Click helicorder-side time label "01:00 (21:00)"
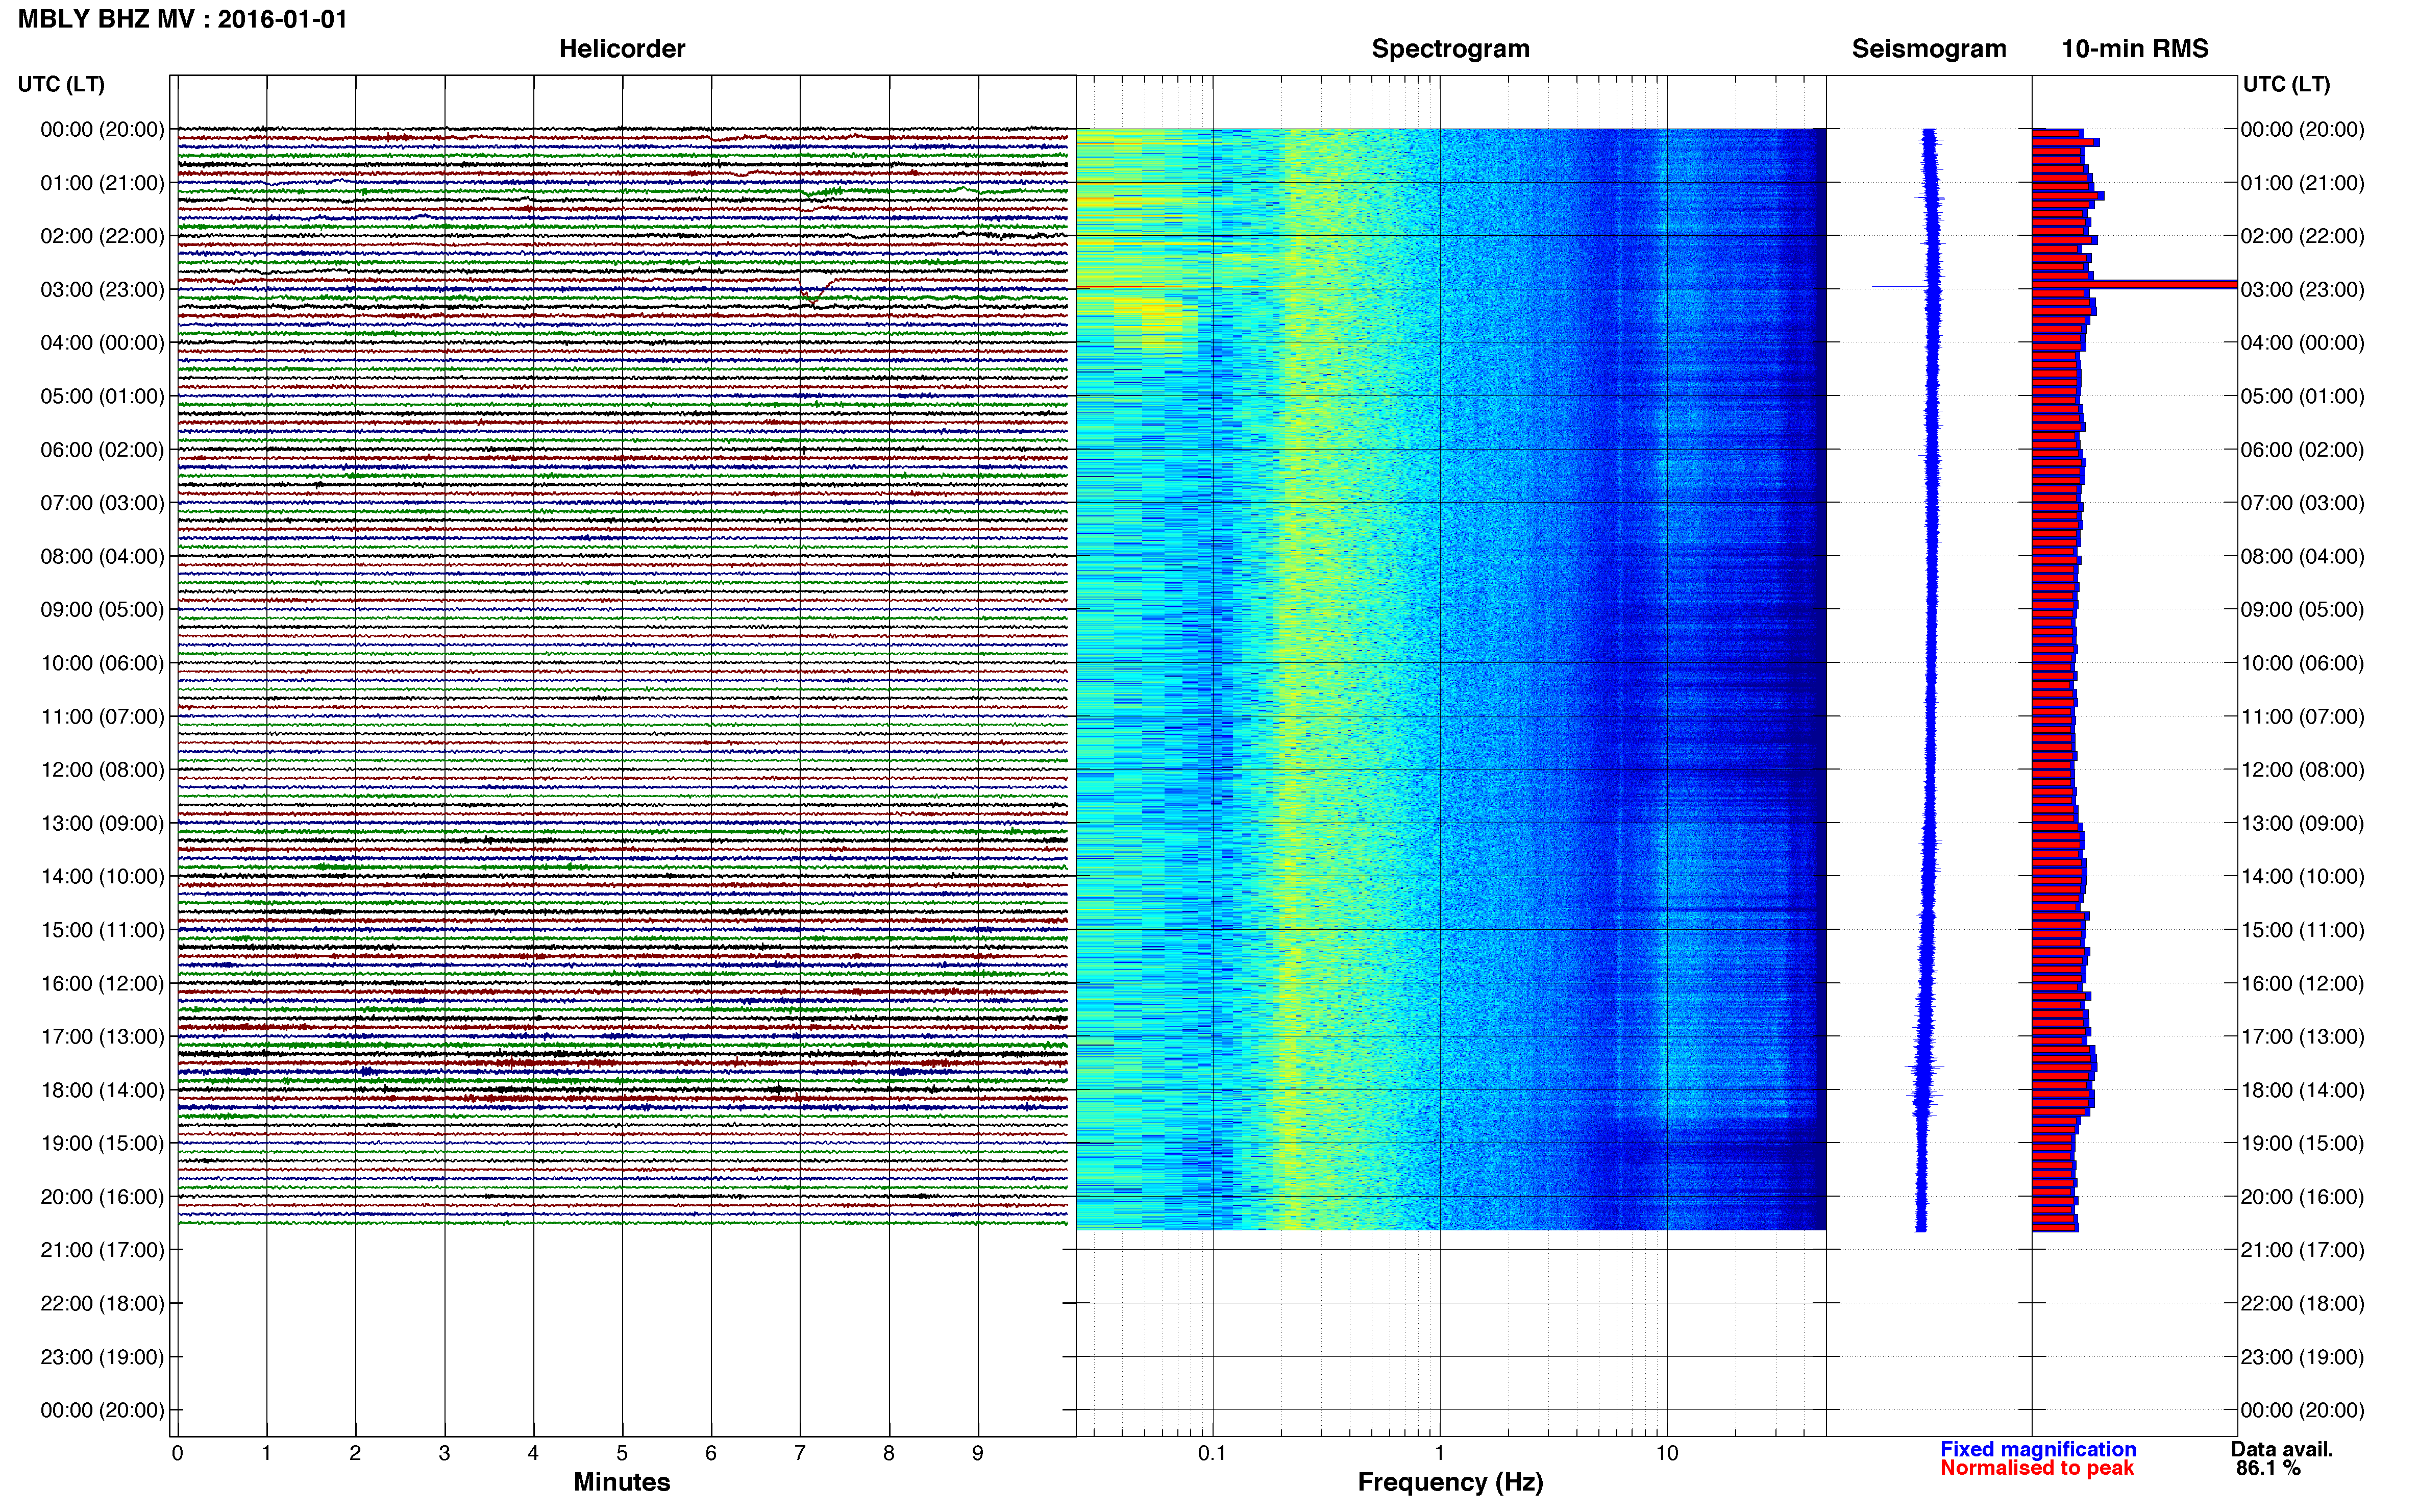The width and height of the screenshot is (2419, 1512). click(102, 183)
